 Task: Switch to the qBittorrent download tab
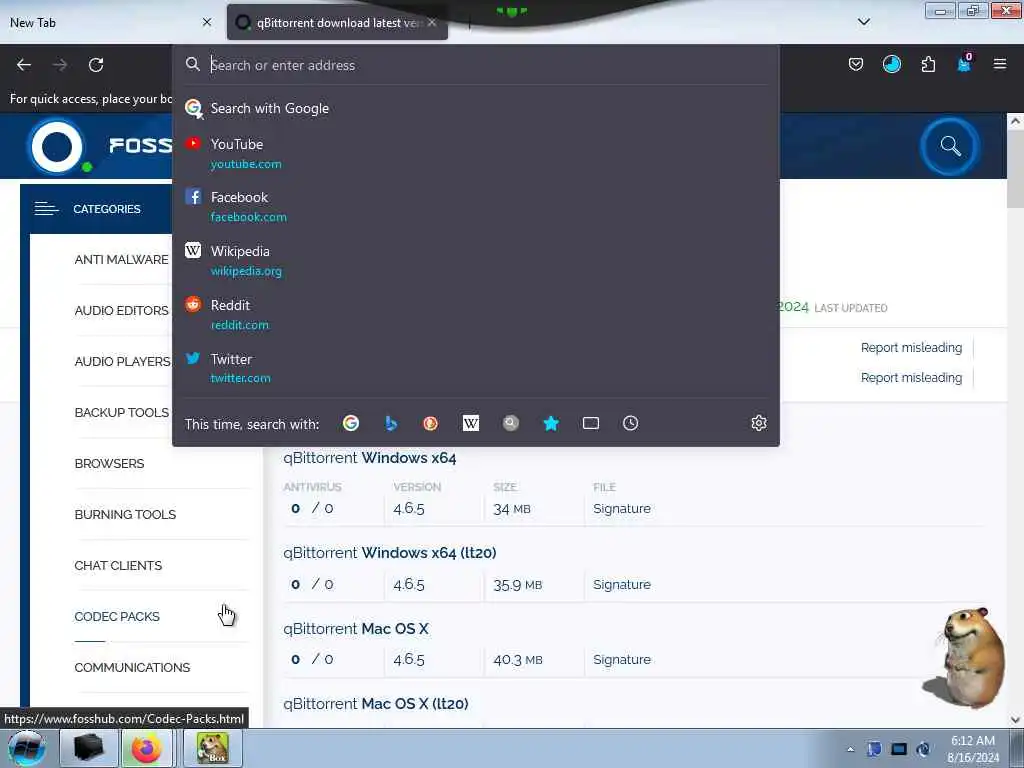click(337, 22)
